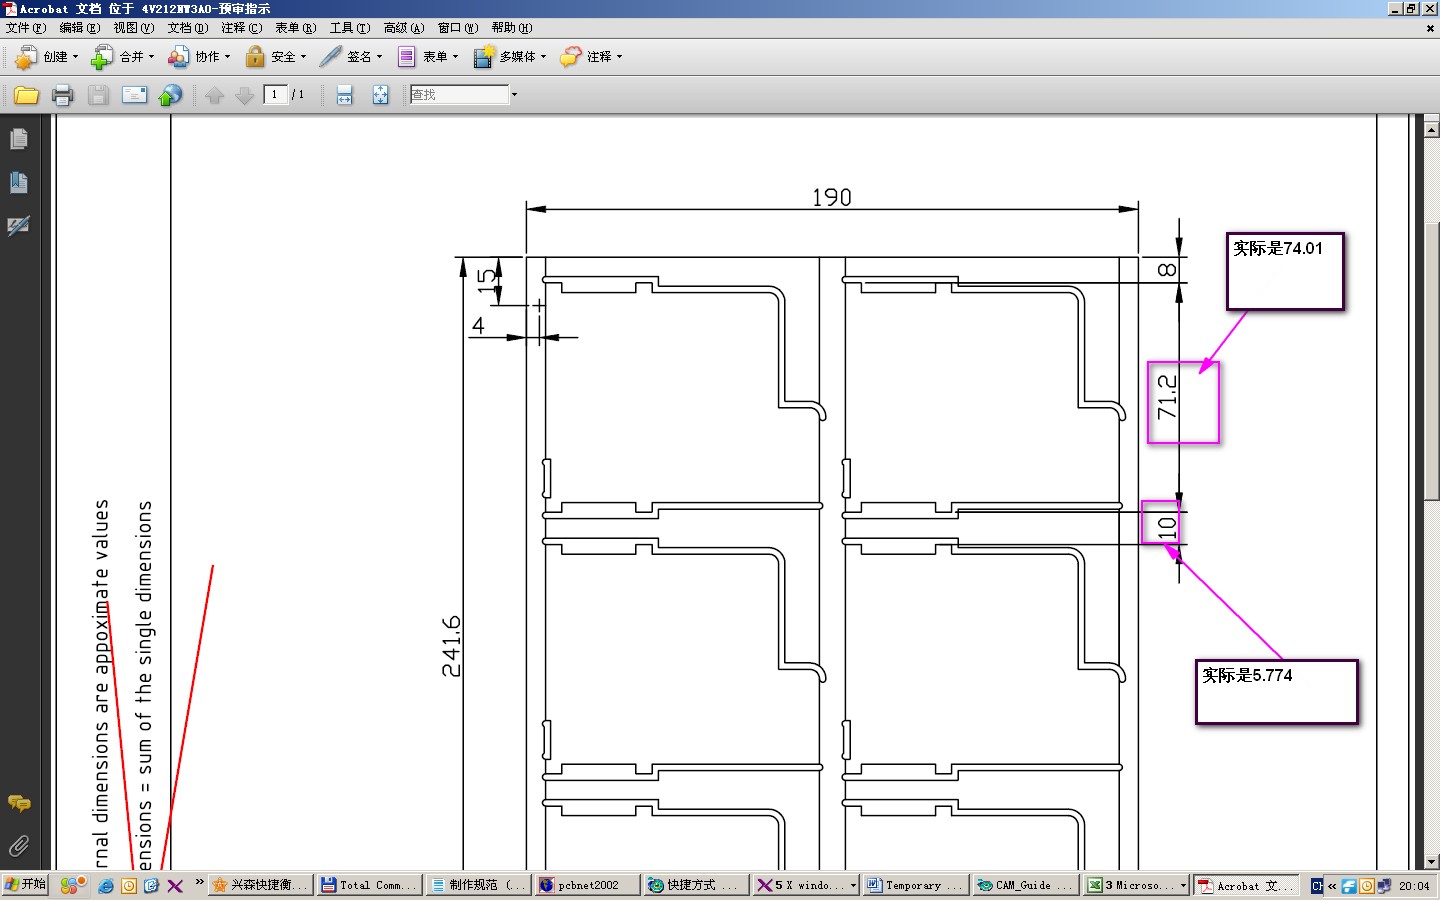Image resolution: width=1440 pixels, height=900 pixels.
Task: Open the Signatures panel in the sidebar
Action: [x=19, y=226]
